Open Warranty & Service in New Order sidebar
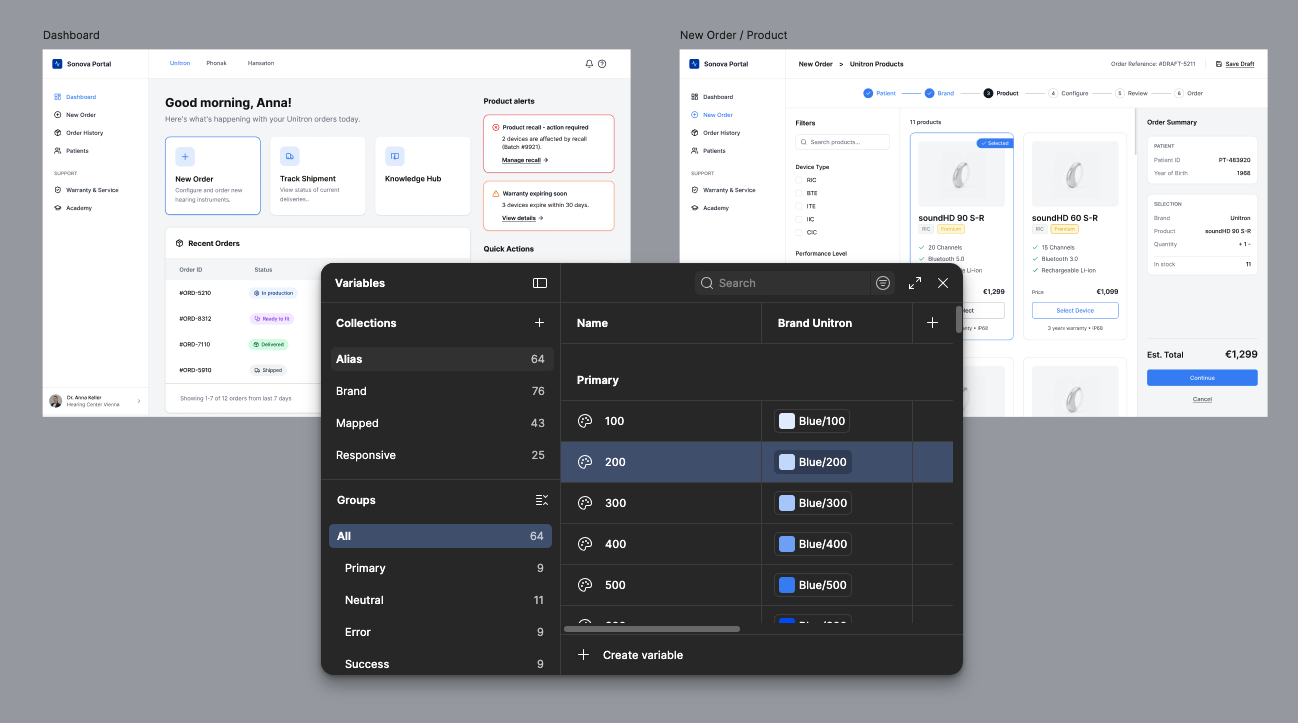1298x723 pixels. [x=722, y=190]
